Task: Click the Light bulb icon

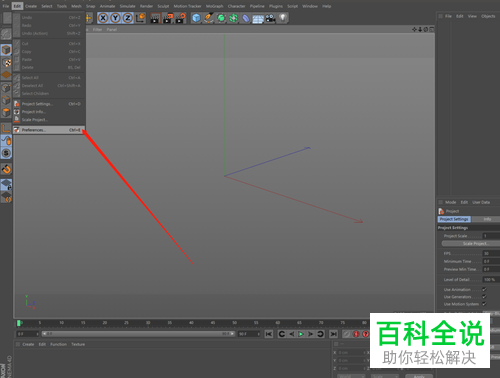Action: click(x=283, y=18)
